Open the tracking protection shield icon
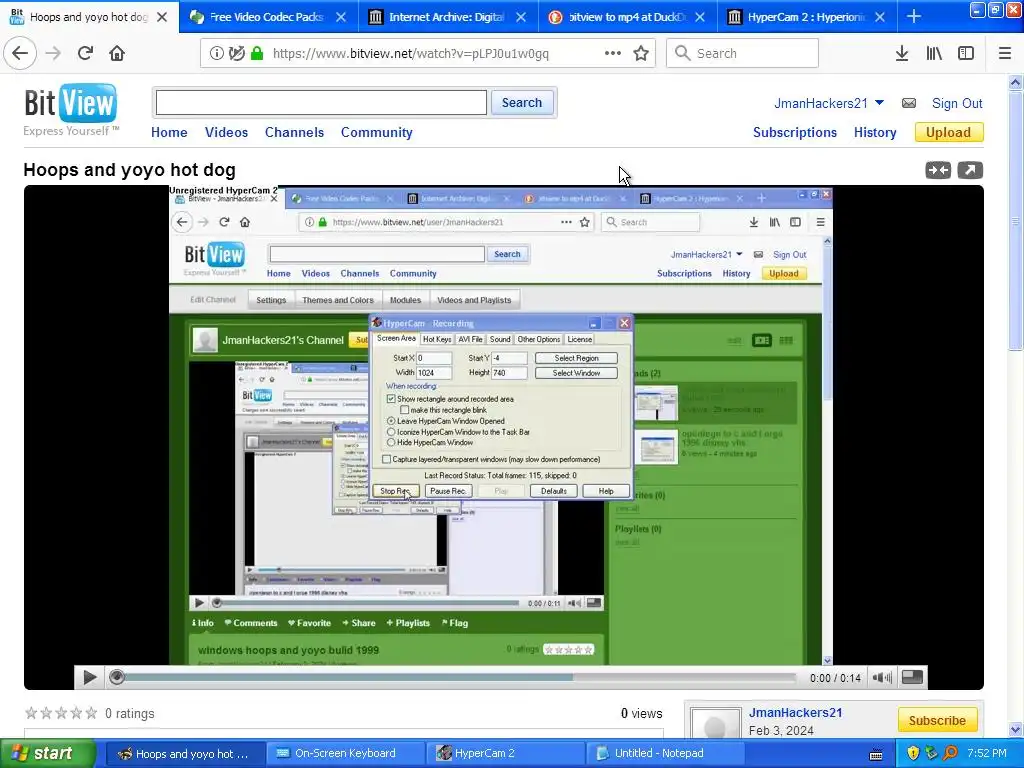The width and height of the screenshot is (1024, 768). tap(236, 53)
